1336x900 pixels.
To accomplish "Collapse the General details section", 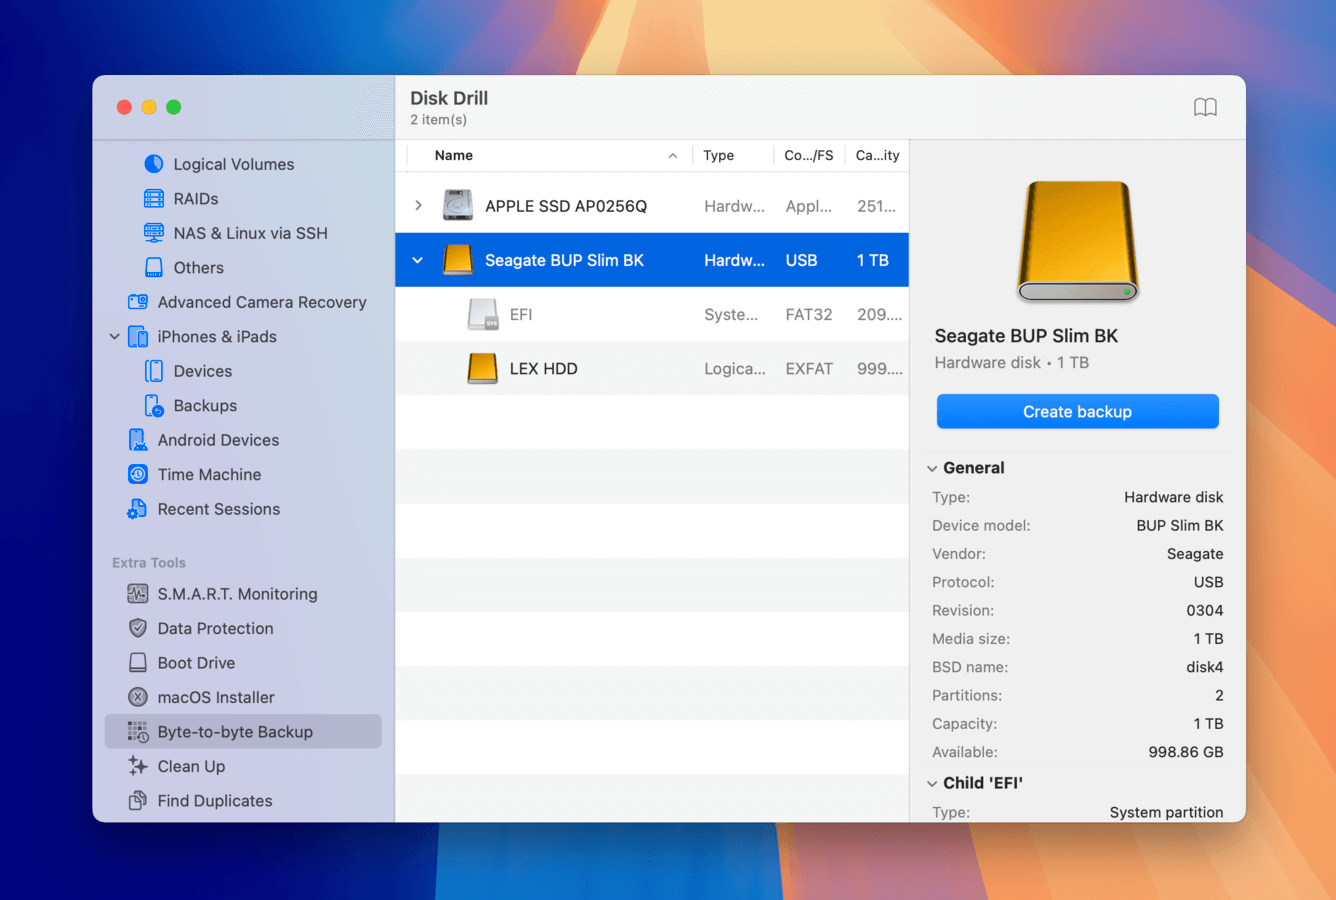I will point(932,468).
